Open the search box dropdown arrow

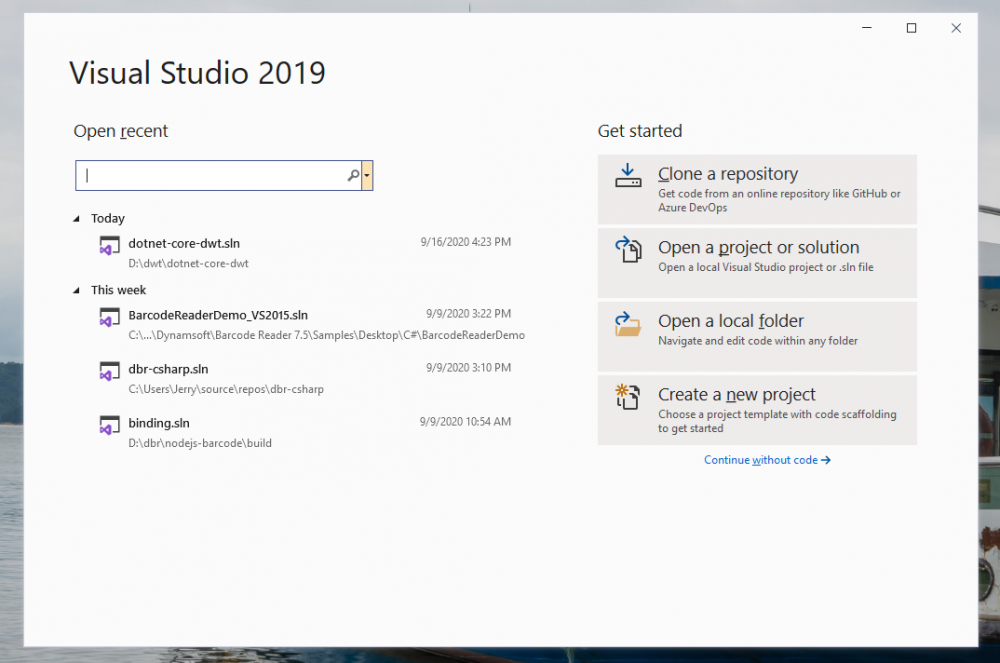[368, 176]
